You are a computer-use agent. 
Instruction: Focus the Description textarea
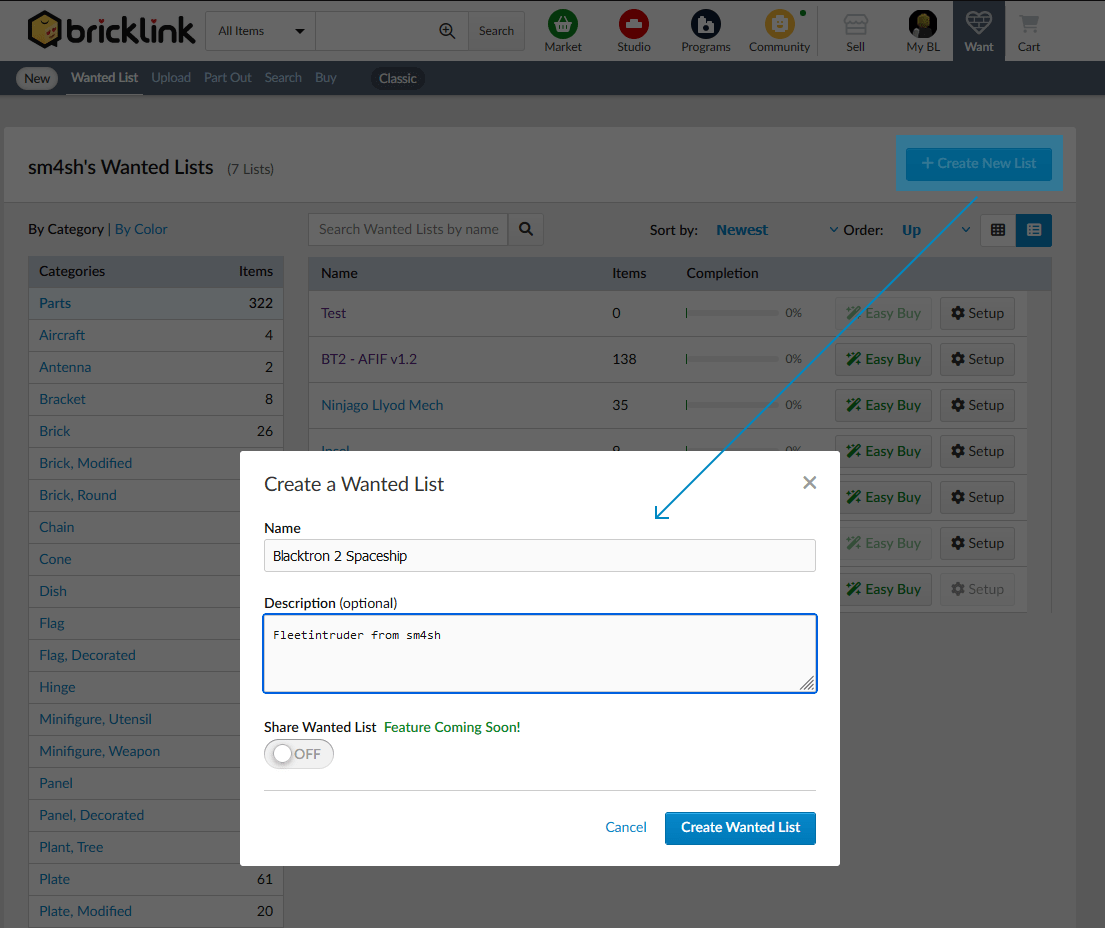coord(540,653)
